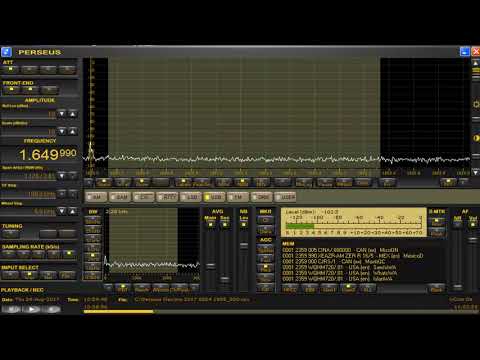Viewport: 480px width, 360px height.
Task: Toggle the AF Vol indicator
Action: click(473, 224)
